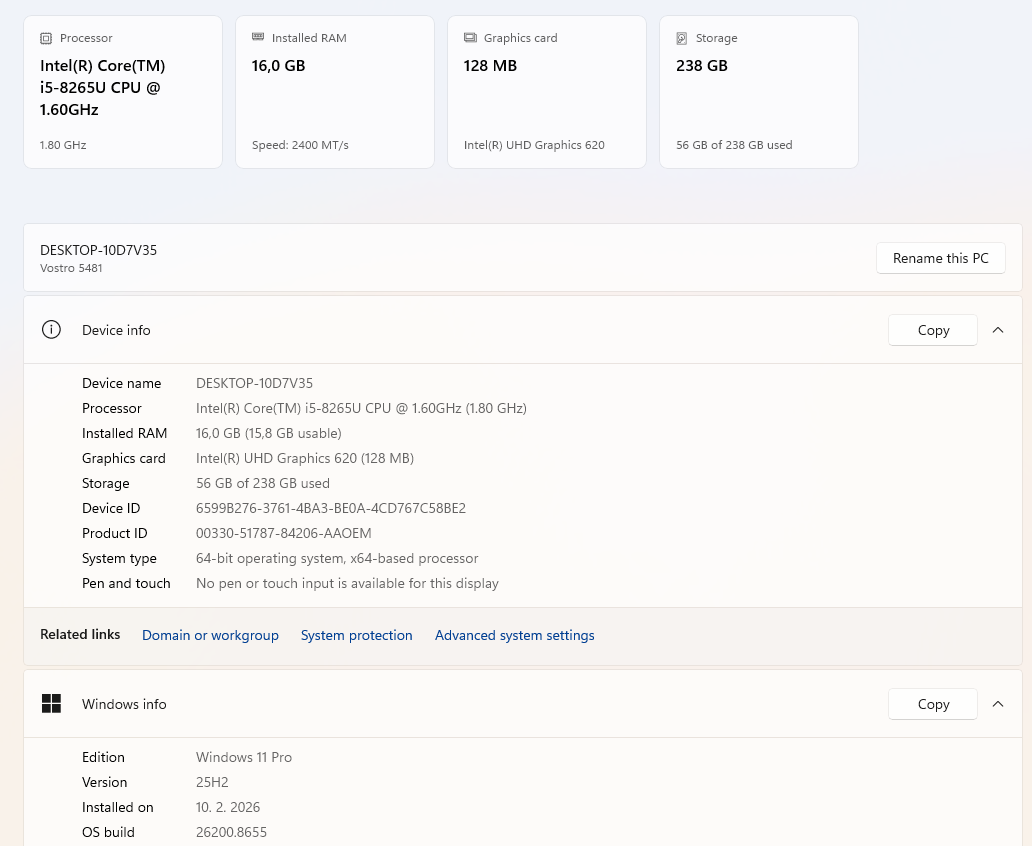Click the Windows logo icon beside Windows info
Image resolution: width=1032 pixels, height=846 pixels.
tap(51, 704)
